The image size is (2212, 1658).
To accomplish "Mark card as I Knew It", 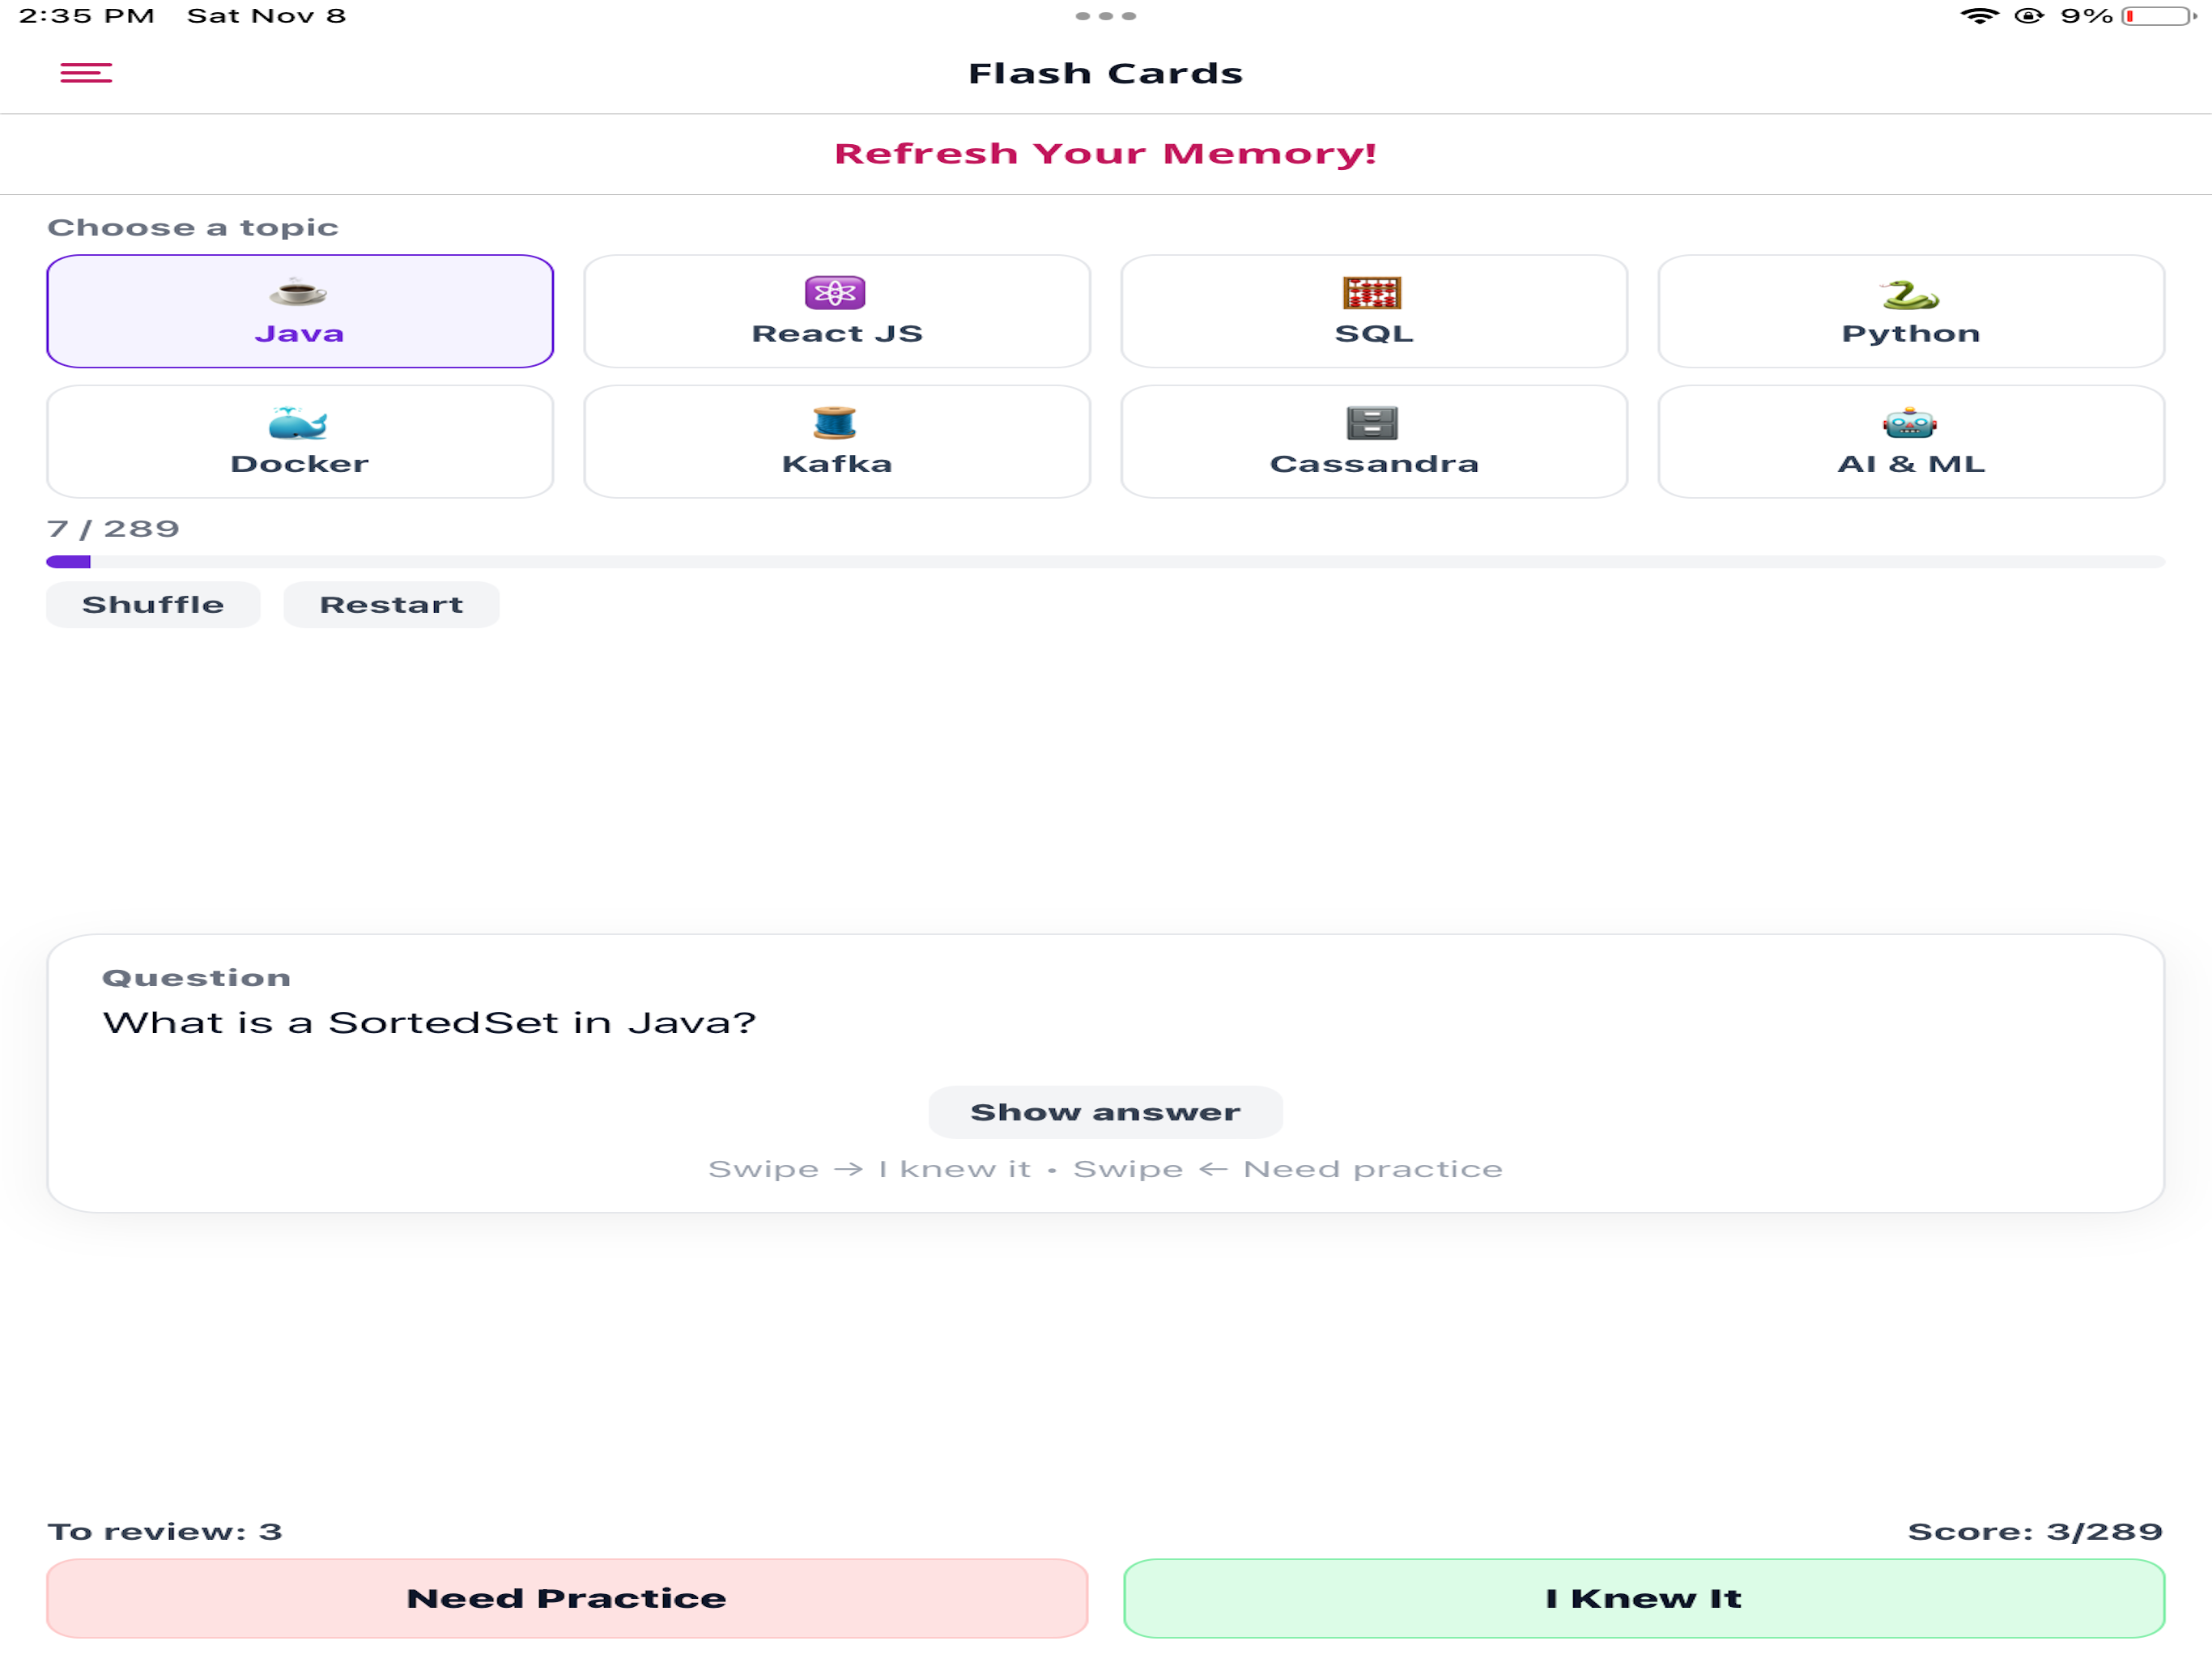I will point(1644,1598).
